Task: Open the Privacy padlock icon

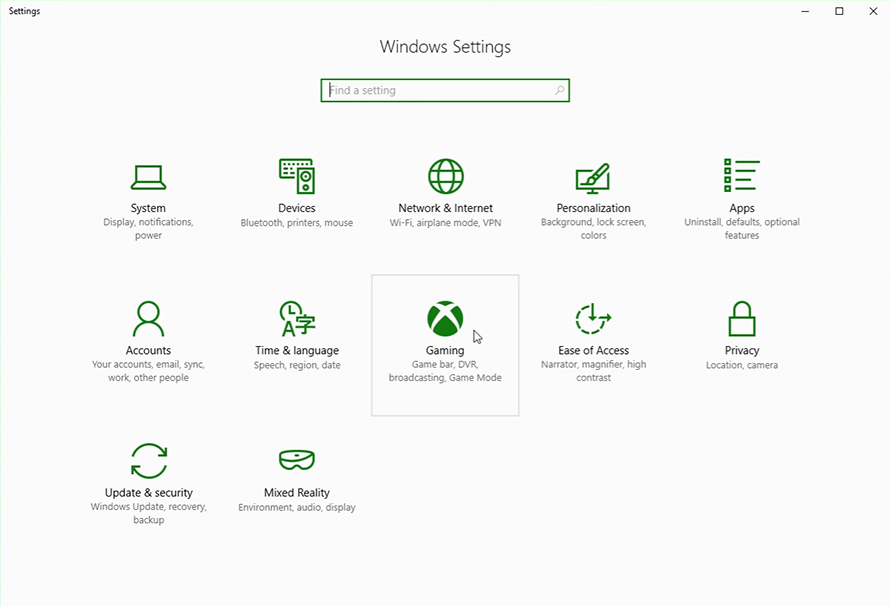Action: (742, 319)
